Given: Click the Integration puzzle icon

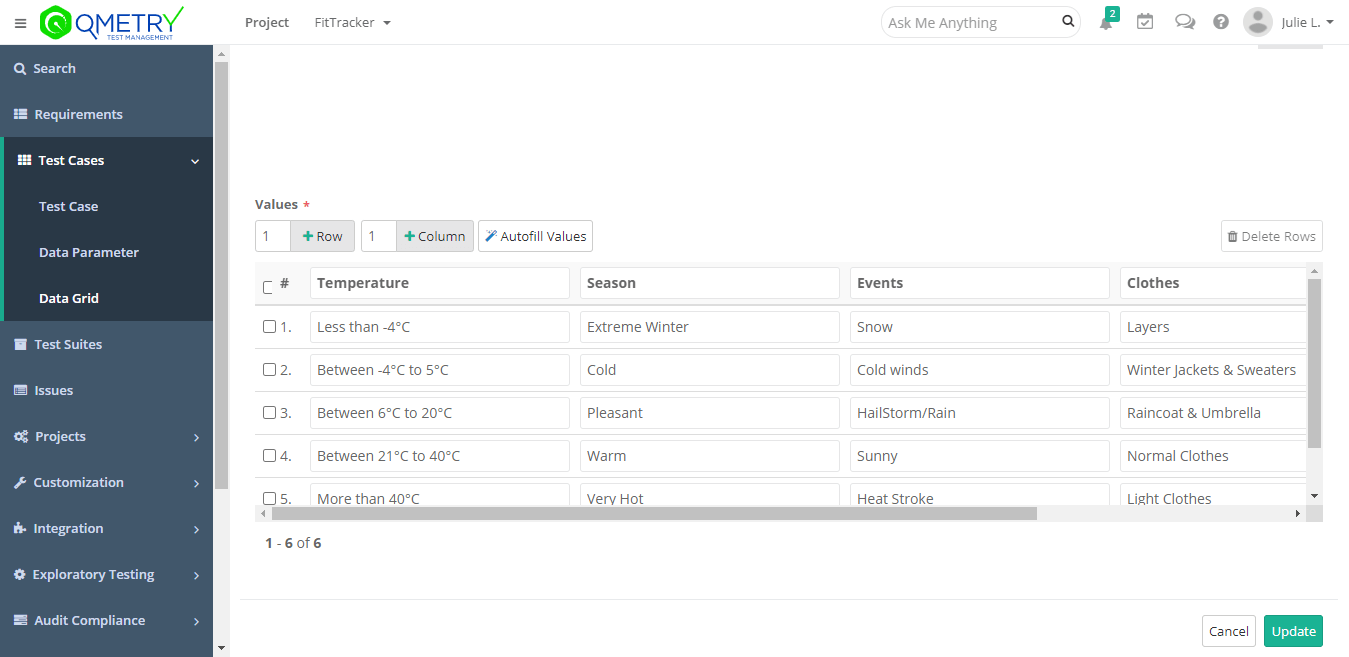Looking at the screenshot, I should (20, 528).
